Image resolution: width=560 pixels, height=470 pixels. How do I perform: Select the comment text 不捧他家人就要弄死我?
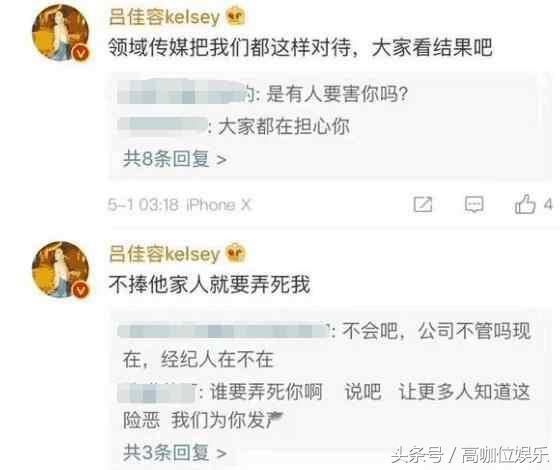point(209,284)
